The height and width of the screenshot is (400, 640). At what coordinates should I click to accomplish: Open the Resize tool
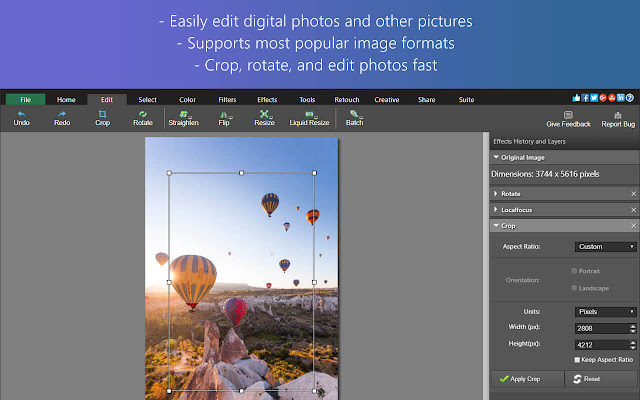pyautogui.click(x=264, y=114)
